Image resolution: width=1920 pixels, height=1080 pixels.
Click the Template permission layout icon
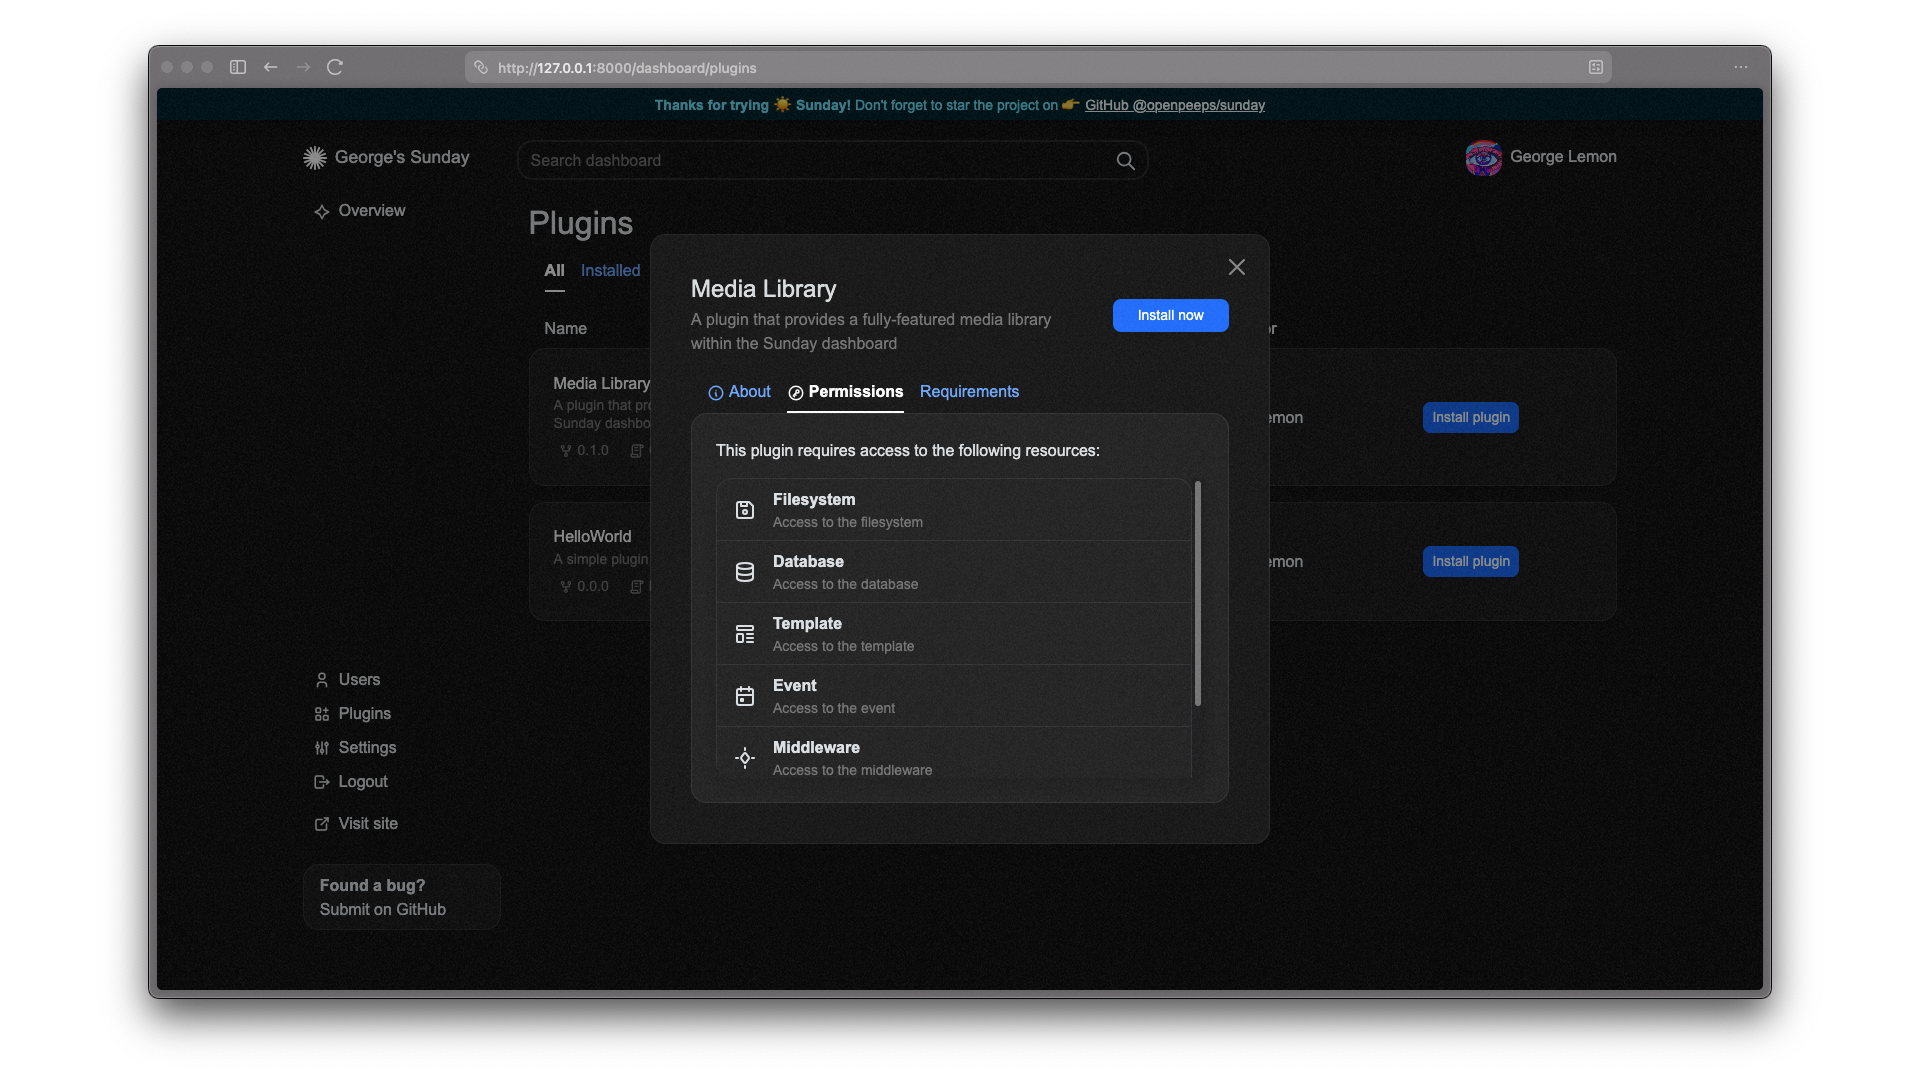tap(745, 634)
